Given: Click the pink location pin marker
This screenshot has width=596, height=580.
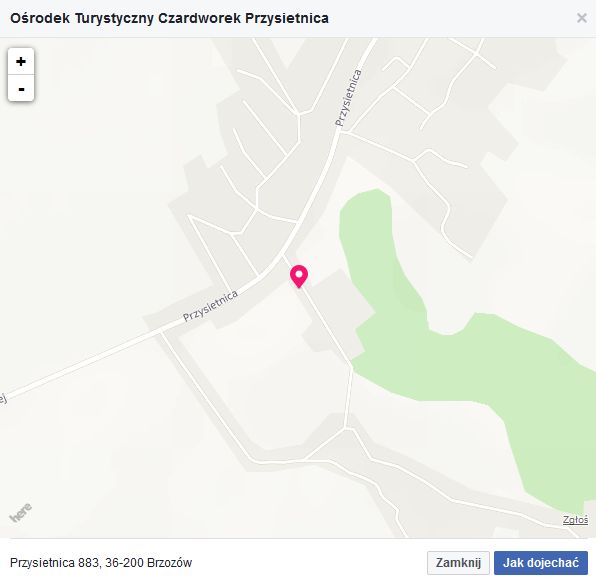Looking at the screenshot, I should point(299,277).
